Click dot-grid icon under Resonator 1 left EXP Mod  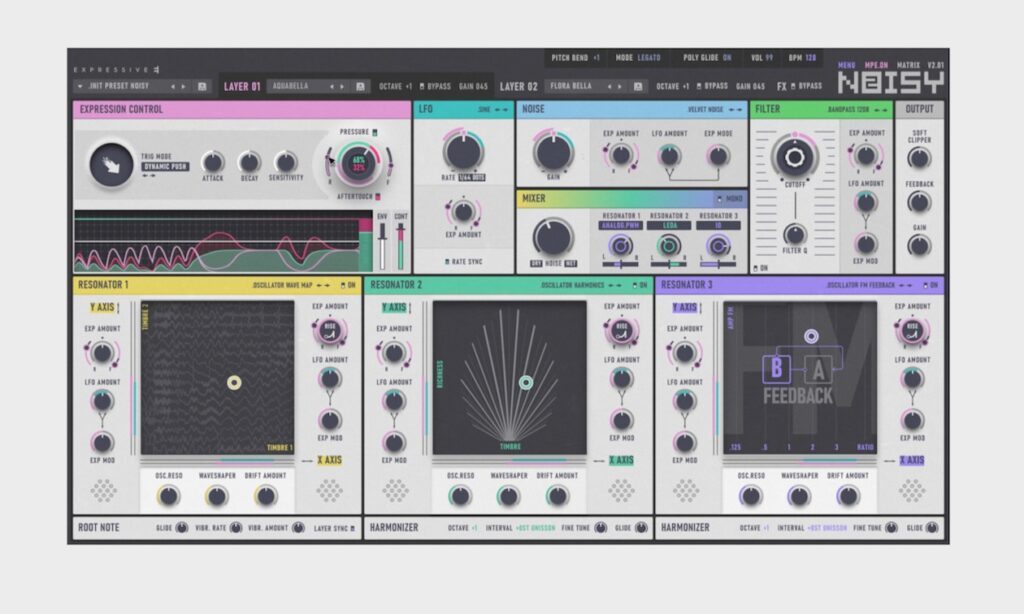(103, 491)
